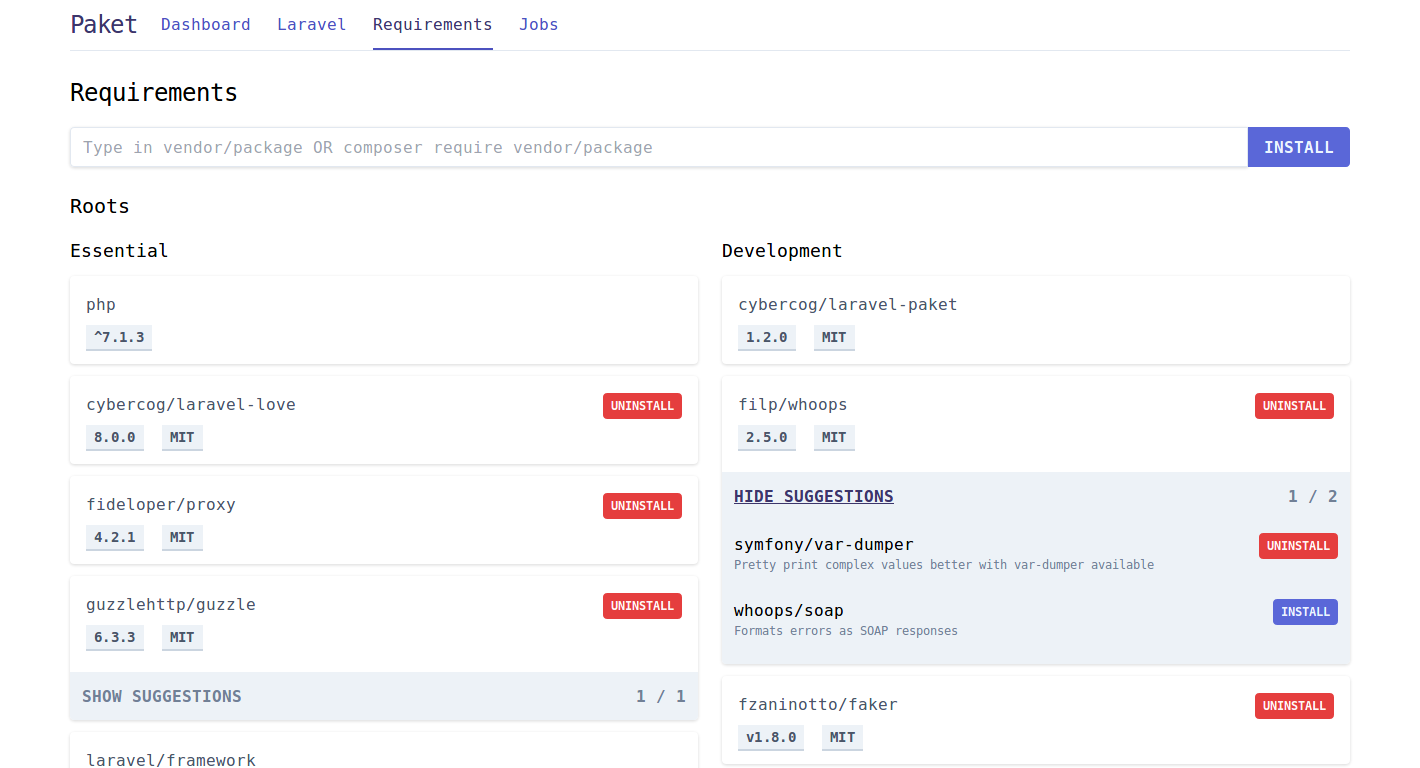Focus the vendor/package input field
1420x768 pixels.
[659, 147]
